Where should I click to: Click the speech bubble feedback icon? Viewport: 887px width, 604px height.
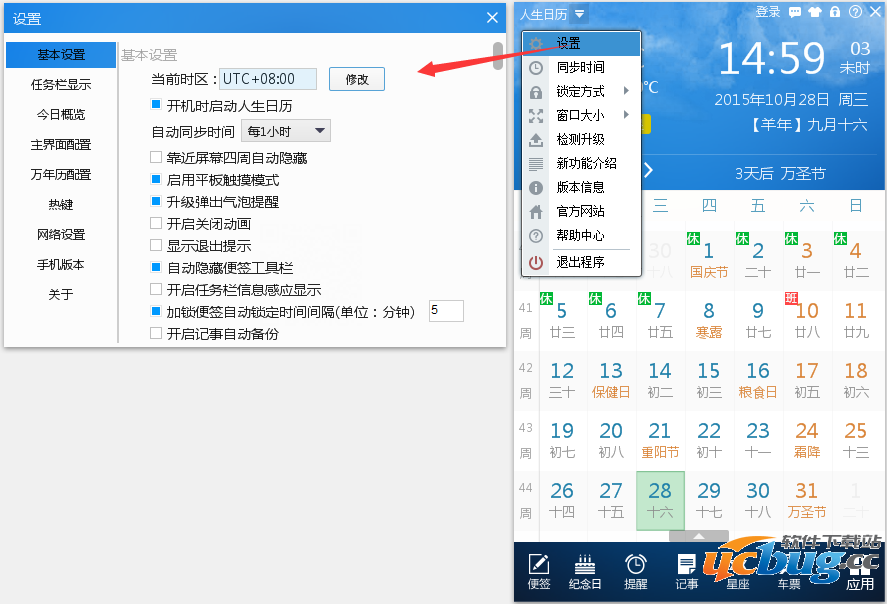795,13
